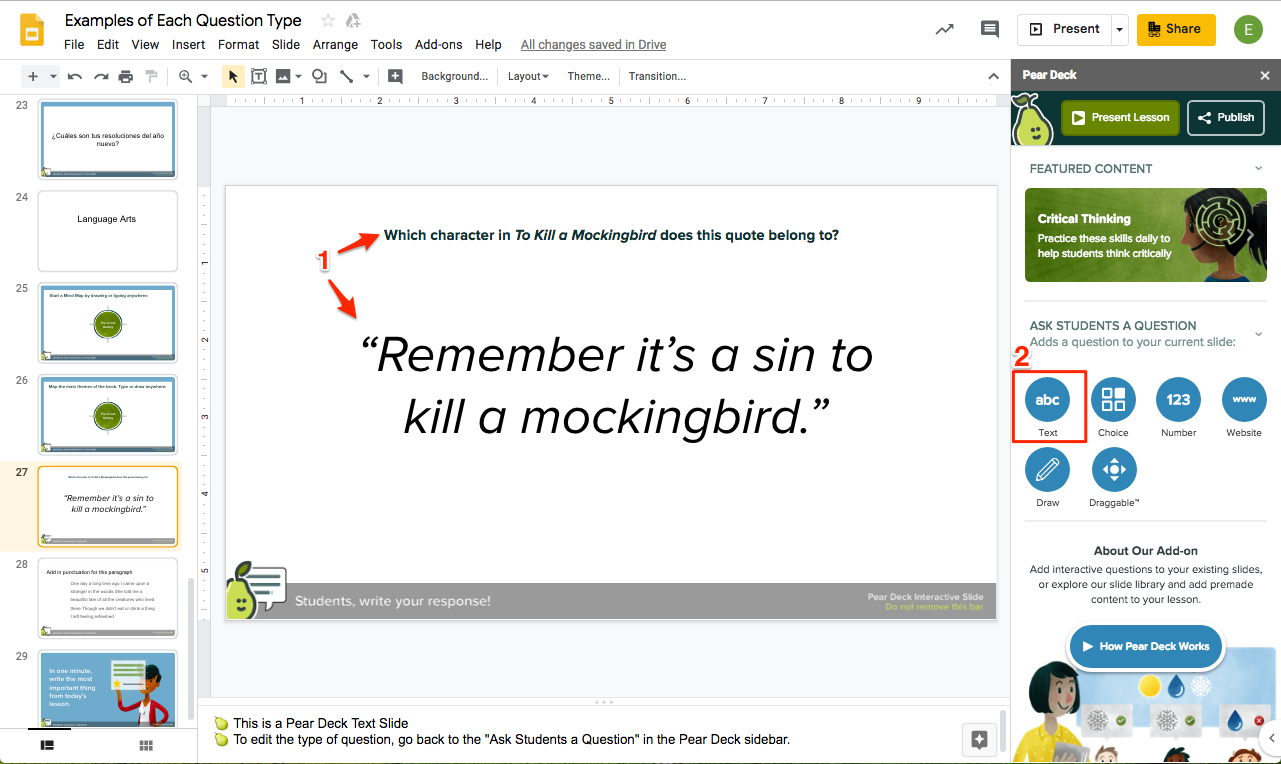Click the shape tool icon
Image resolution: width=1281 pixels, height=764 pixels.
(319, 76)
